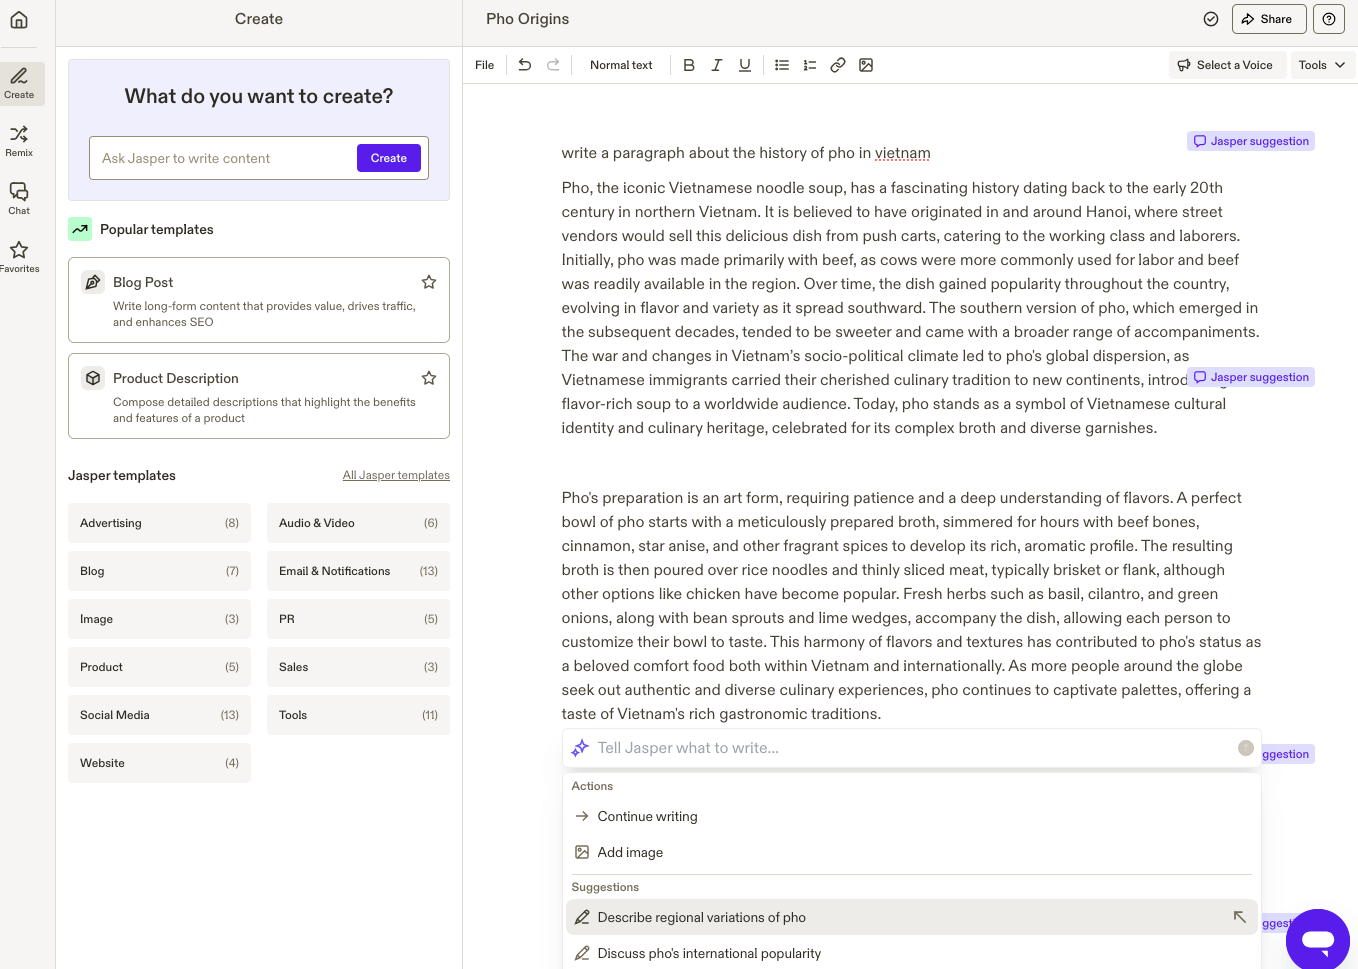The width and height of the screenshot is (1358, 969).
Task: Open the Sales template category
Action: pos(359,667)
